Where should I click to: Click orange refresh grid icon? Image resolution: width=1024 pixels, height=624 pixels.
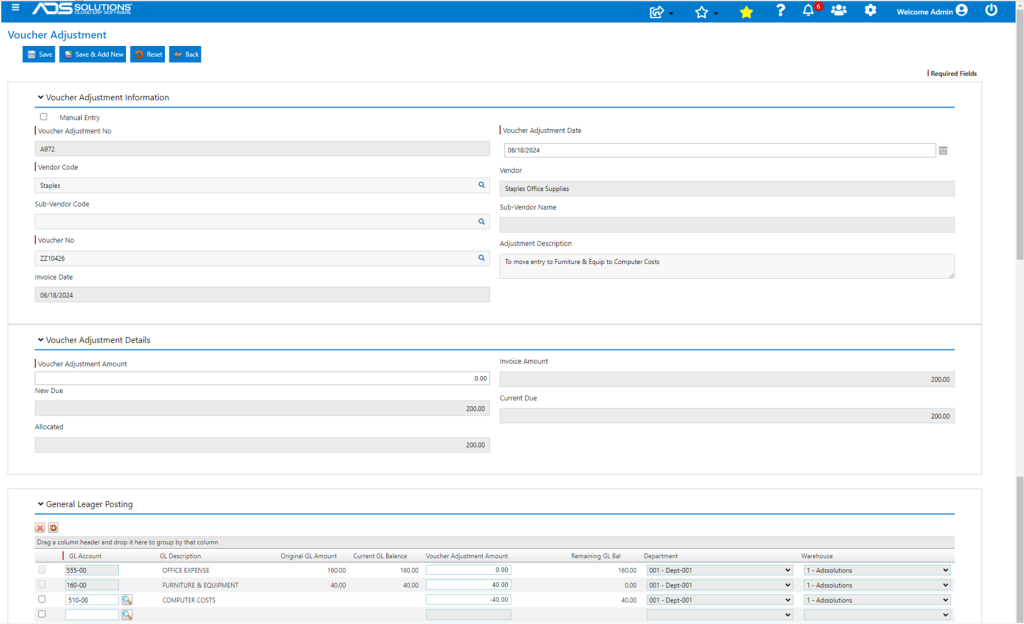pos(54,527)
